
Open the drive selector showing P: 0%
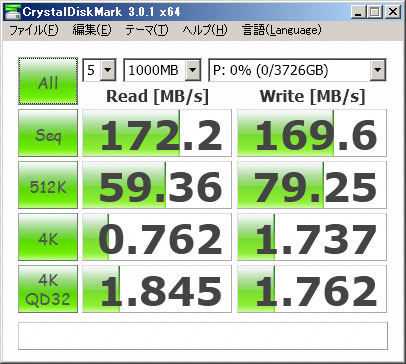click(297, 70)
